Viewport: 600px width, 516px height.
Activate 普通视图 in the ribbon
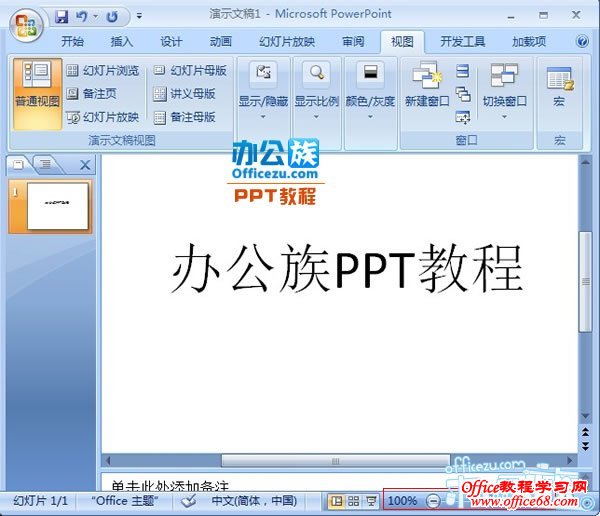tap(37, 94)
